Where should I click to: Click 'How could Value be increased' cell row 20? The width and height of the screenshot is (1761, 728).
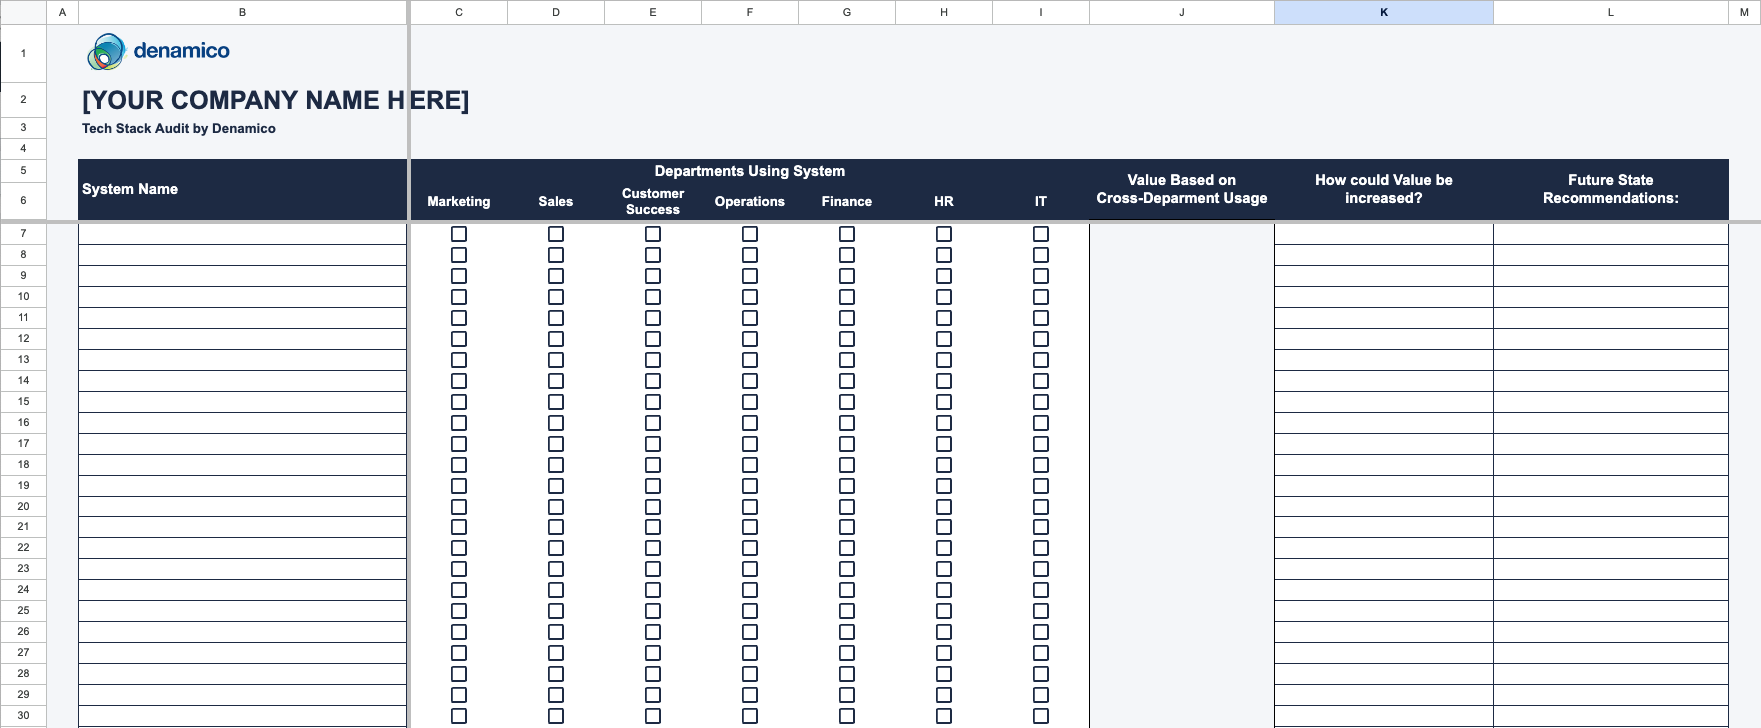(x=1384, y=507)
